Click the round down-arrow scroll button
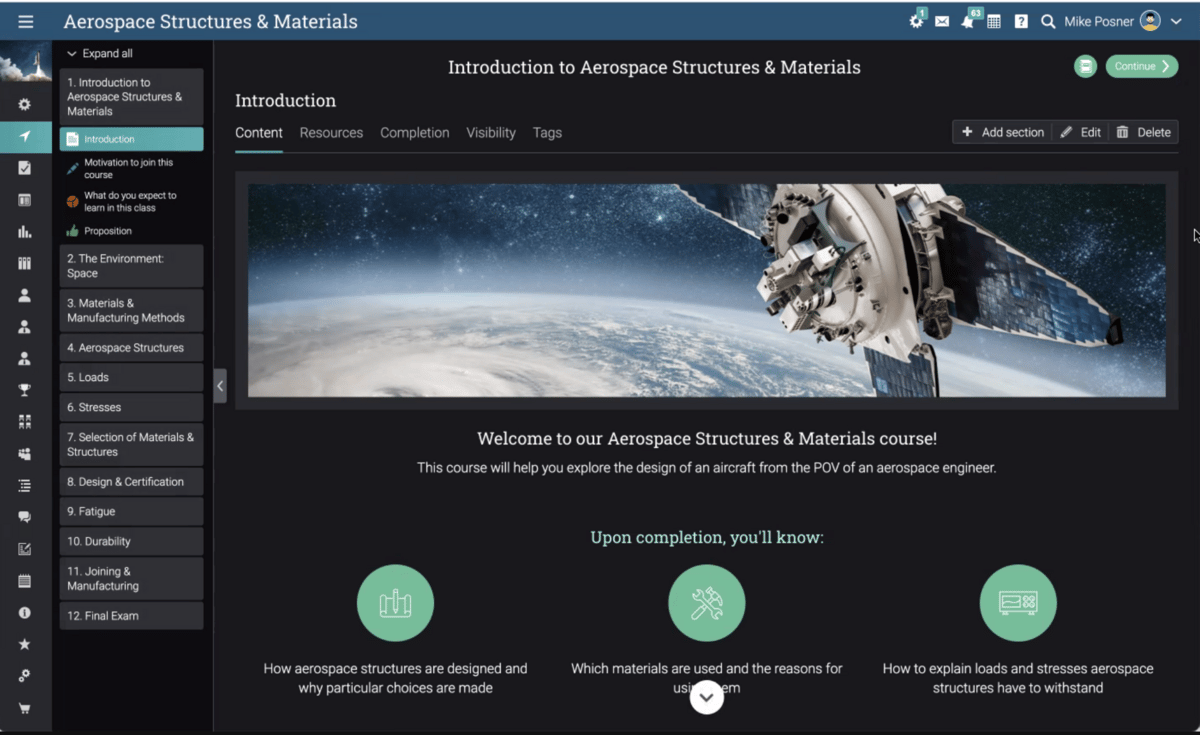The width and height of the screenshot is (1200, 735). pos(707,697)
